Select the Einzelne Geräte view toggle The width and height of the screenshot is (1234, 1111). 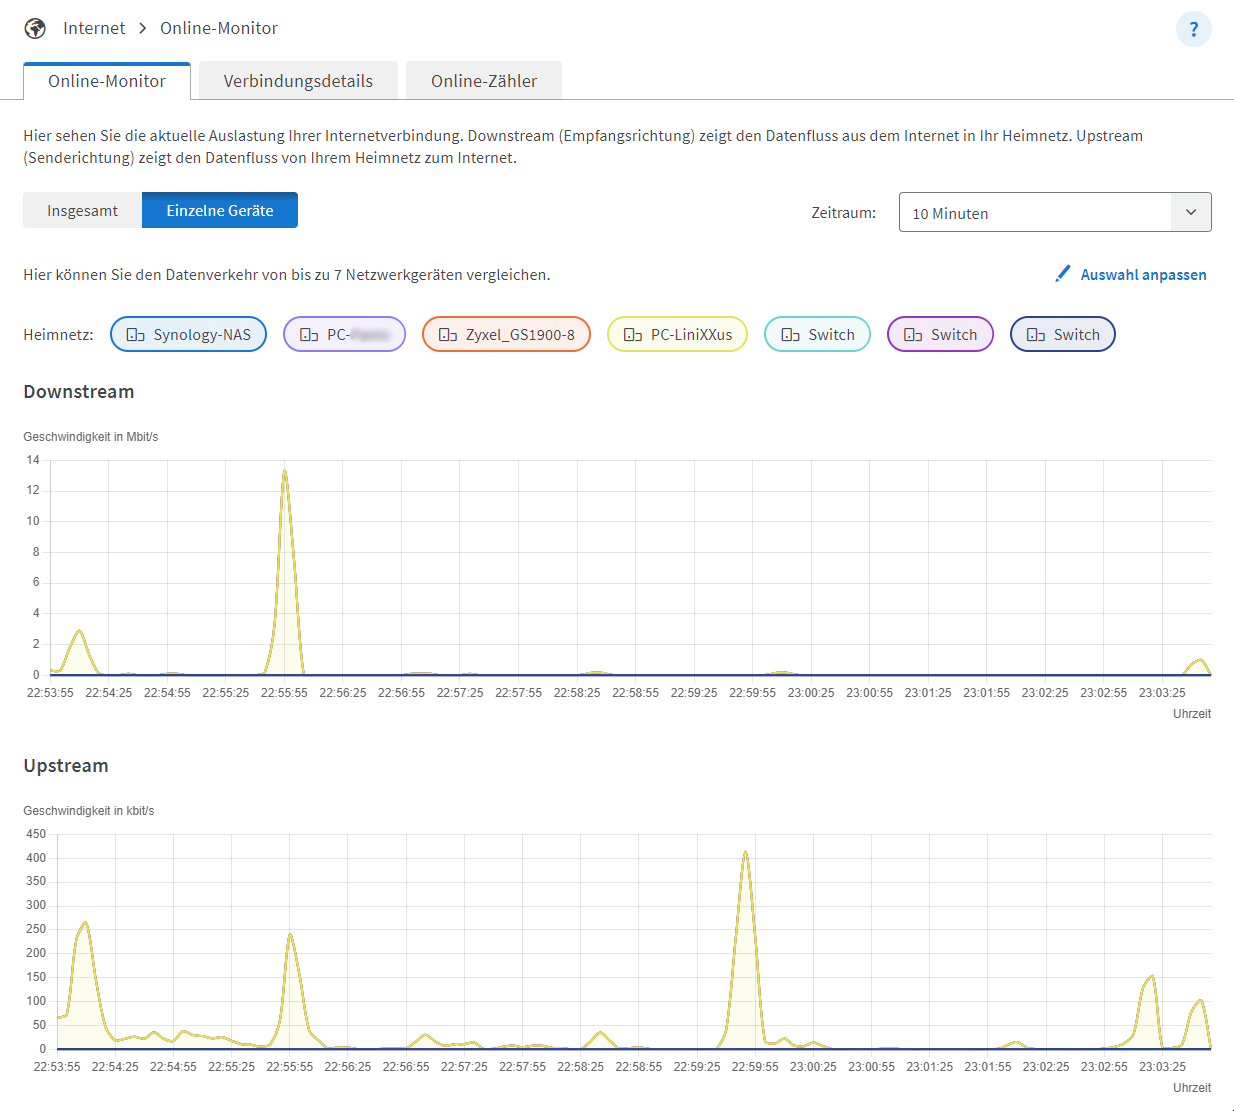click(x=220, y=210)
